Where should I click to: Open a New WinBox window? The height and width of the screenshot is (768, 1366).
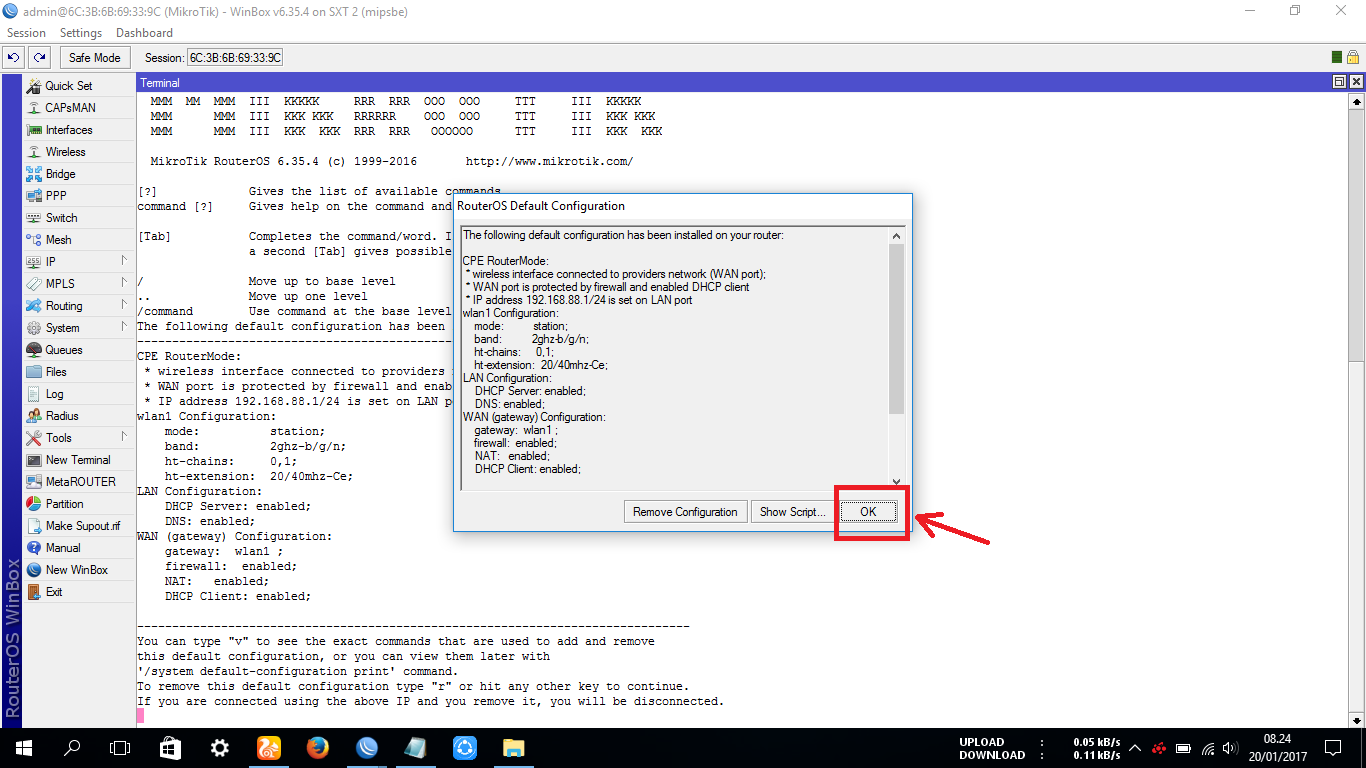point(76,570)
